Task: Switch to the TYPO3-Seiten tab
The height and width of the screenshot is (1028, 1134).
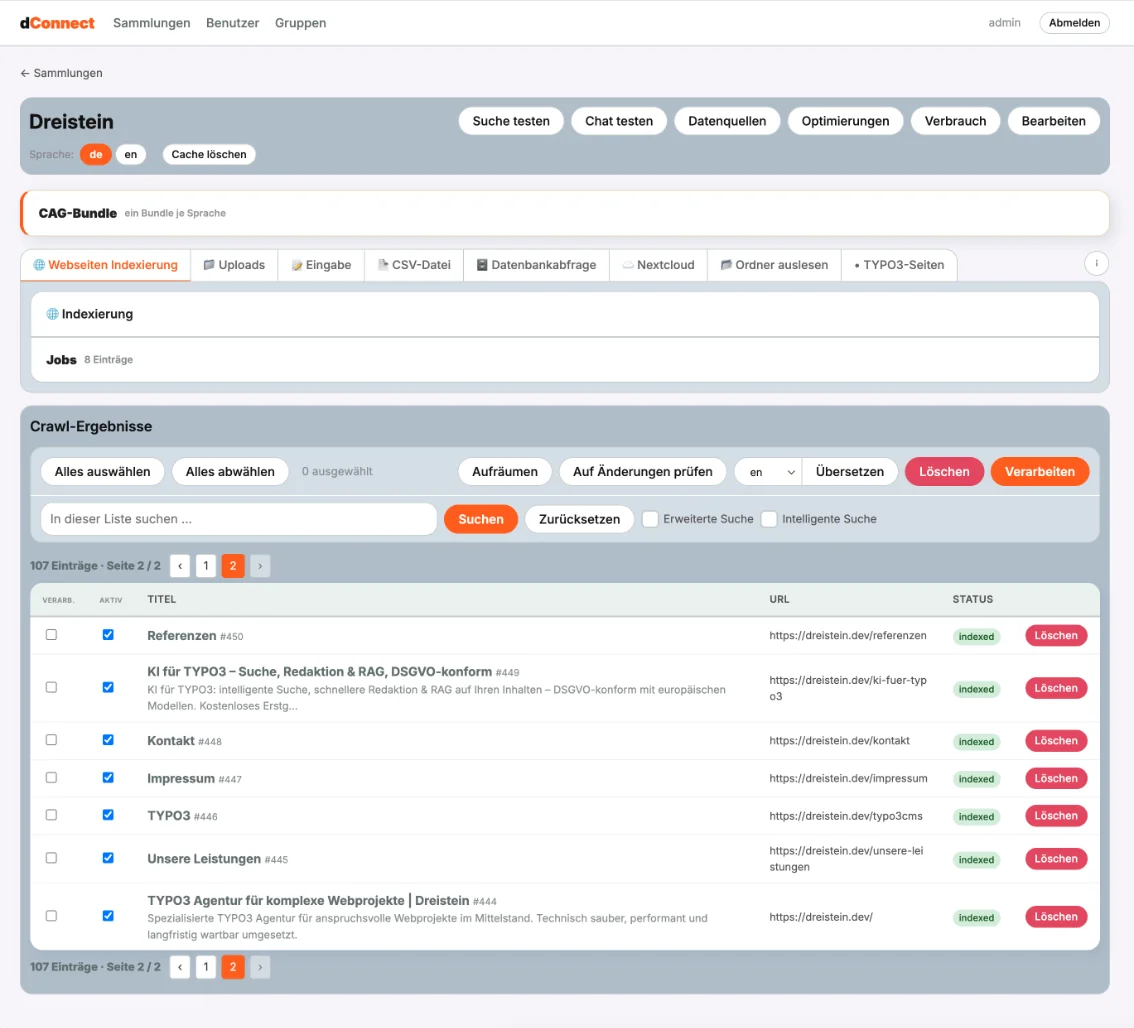Action: click(899, 265)
